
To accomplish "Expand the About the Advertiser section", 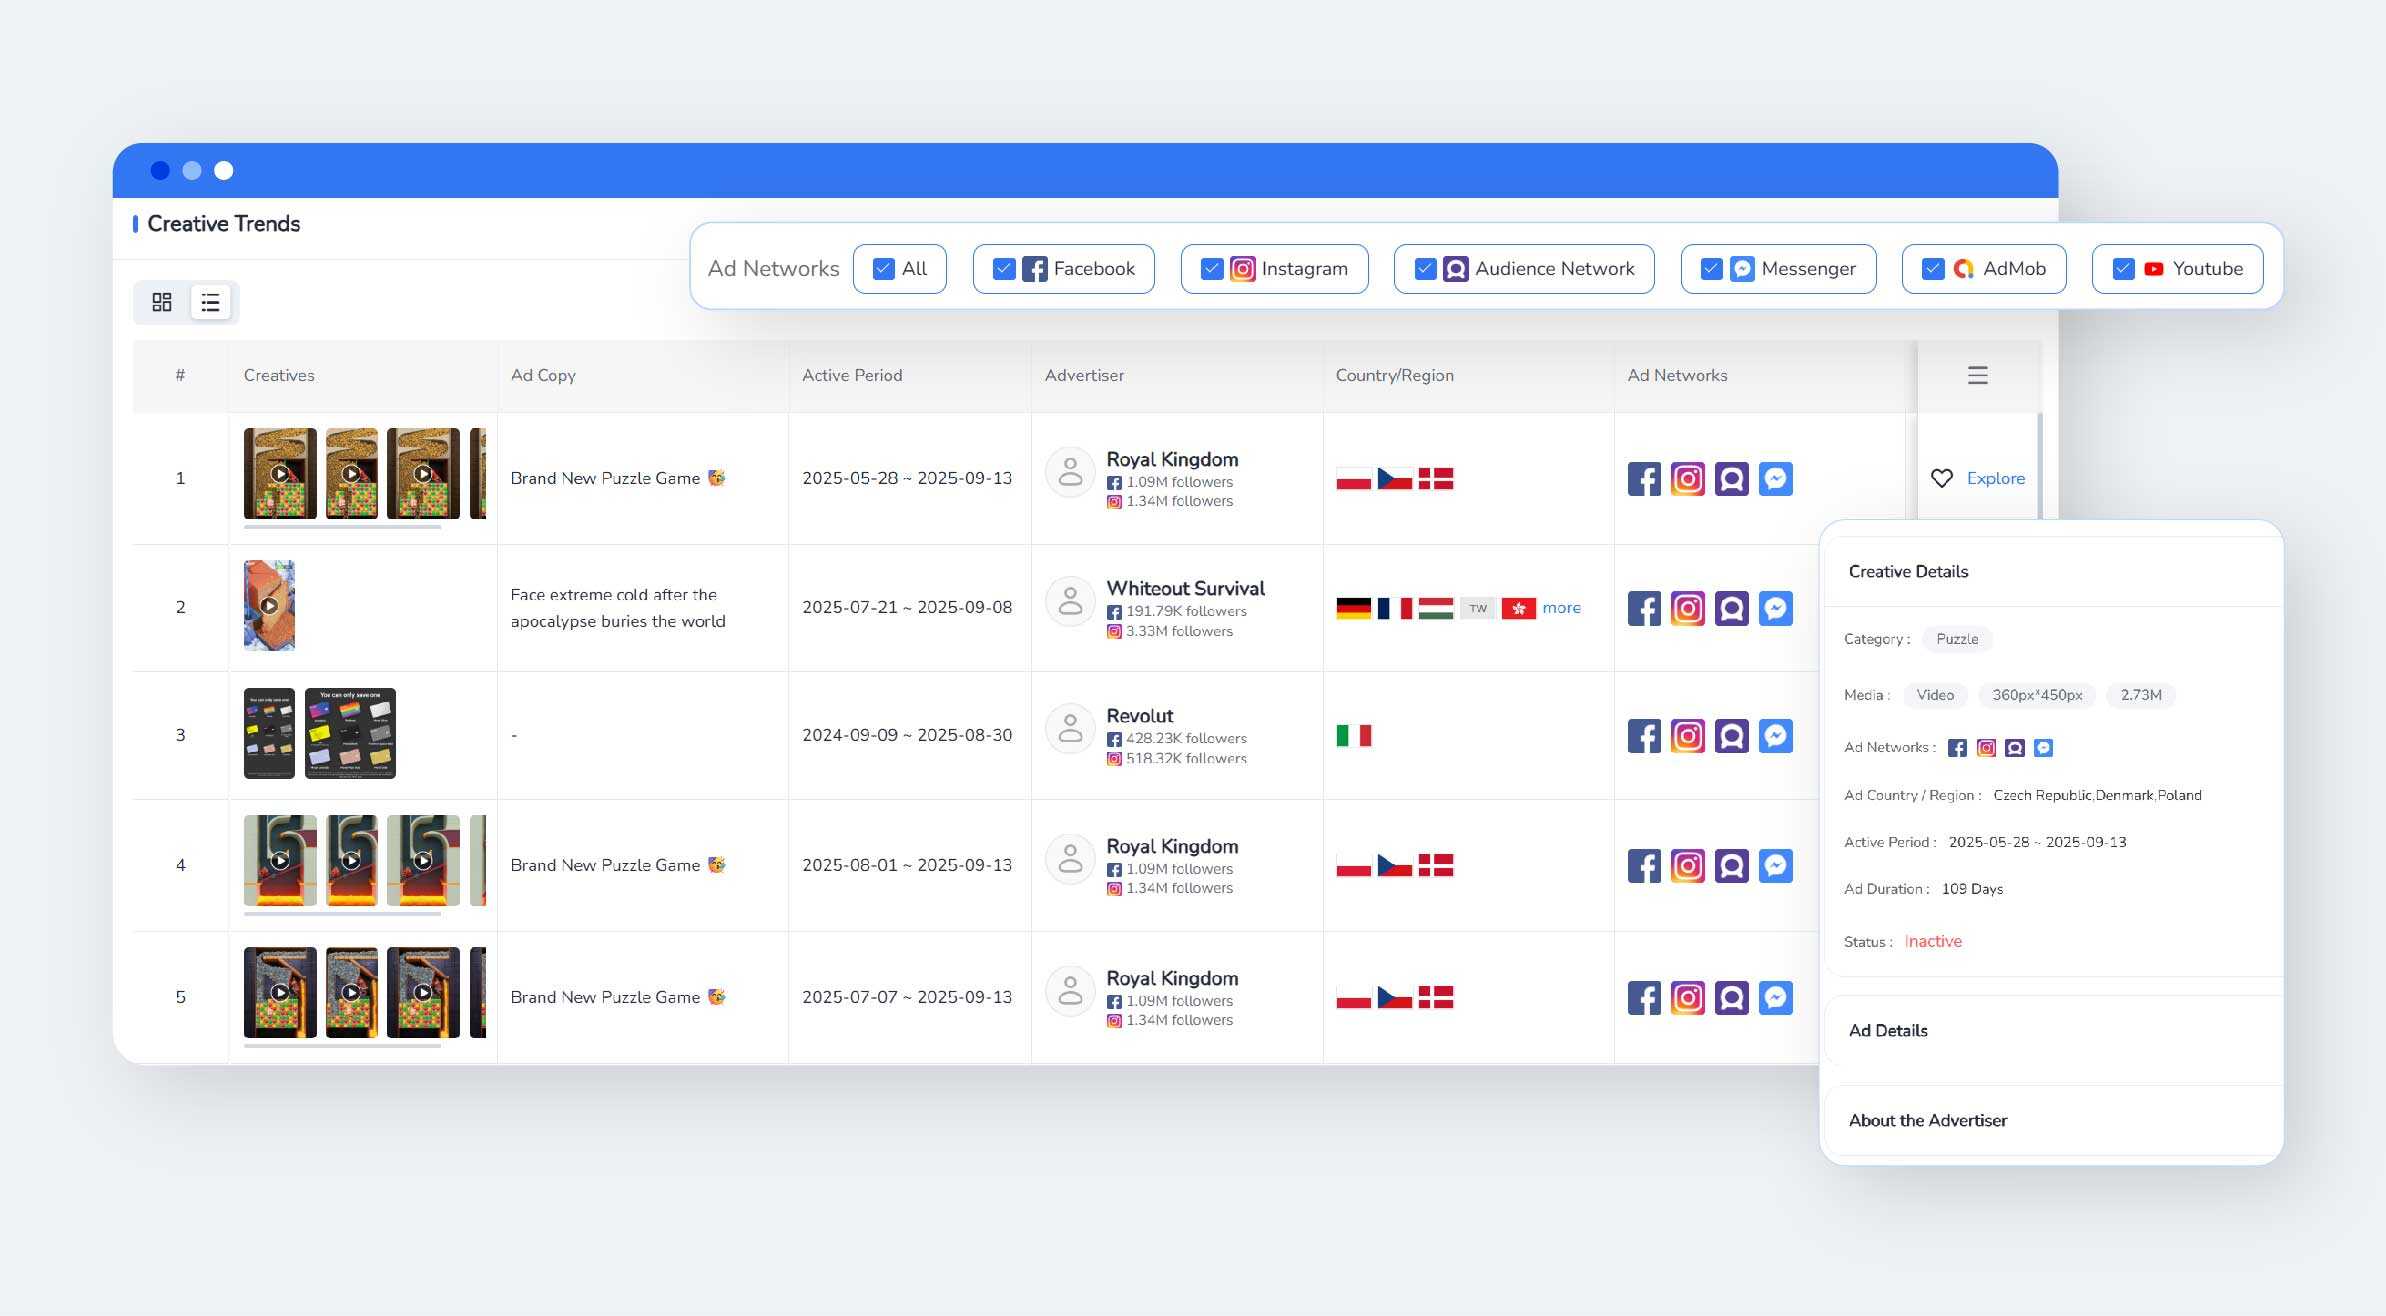I will (1927, 1120).
